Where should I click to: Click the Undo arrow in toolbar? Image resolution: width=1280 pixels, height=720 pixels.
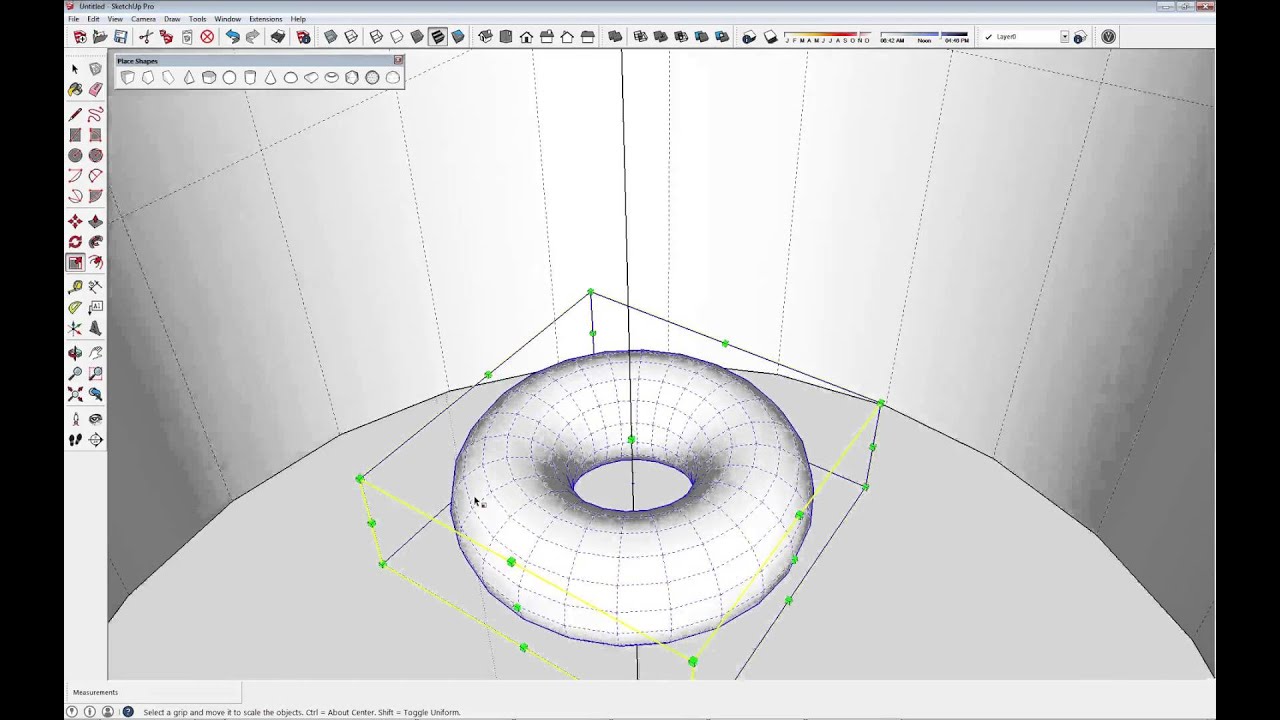click(x=232, y=37)
